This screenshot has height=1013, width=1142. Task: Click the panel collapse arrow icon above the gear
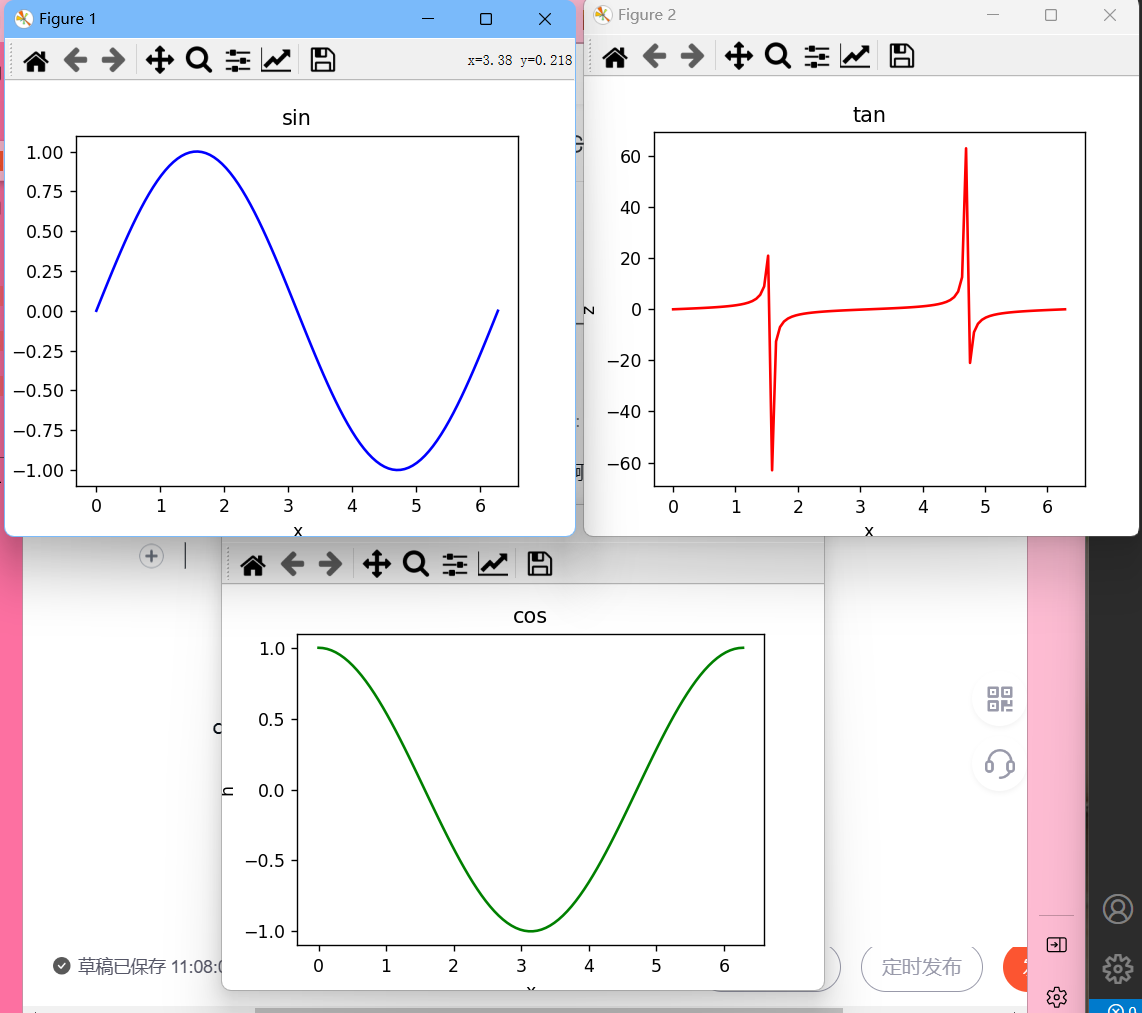click(x=1057, y=944)
